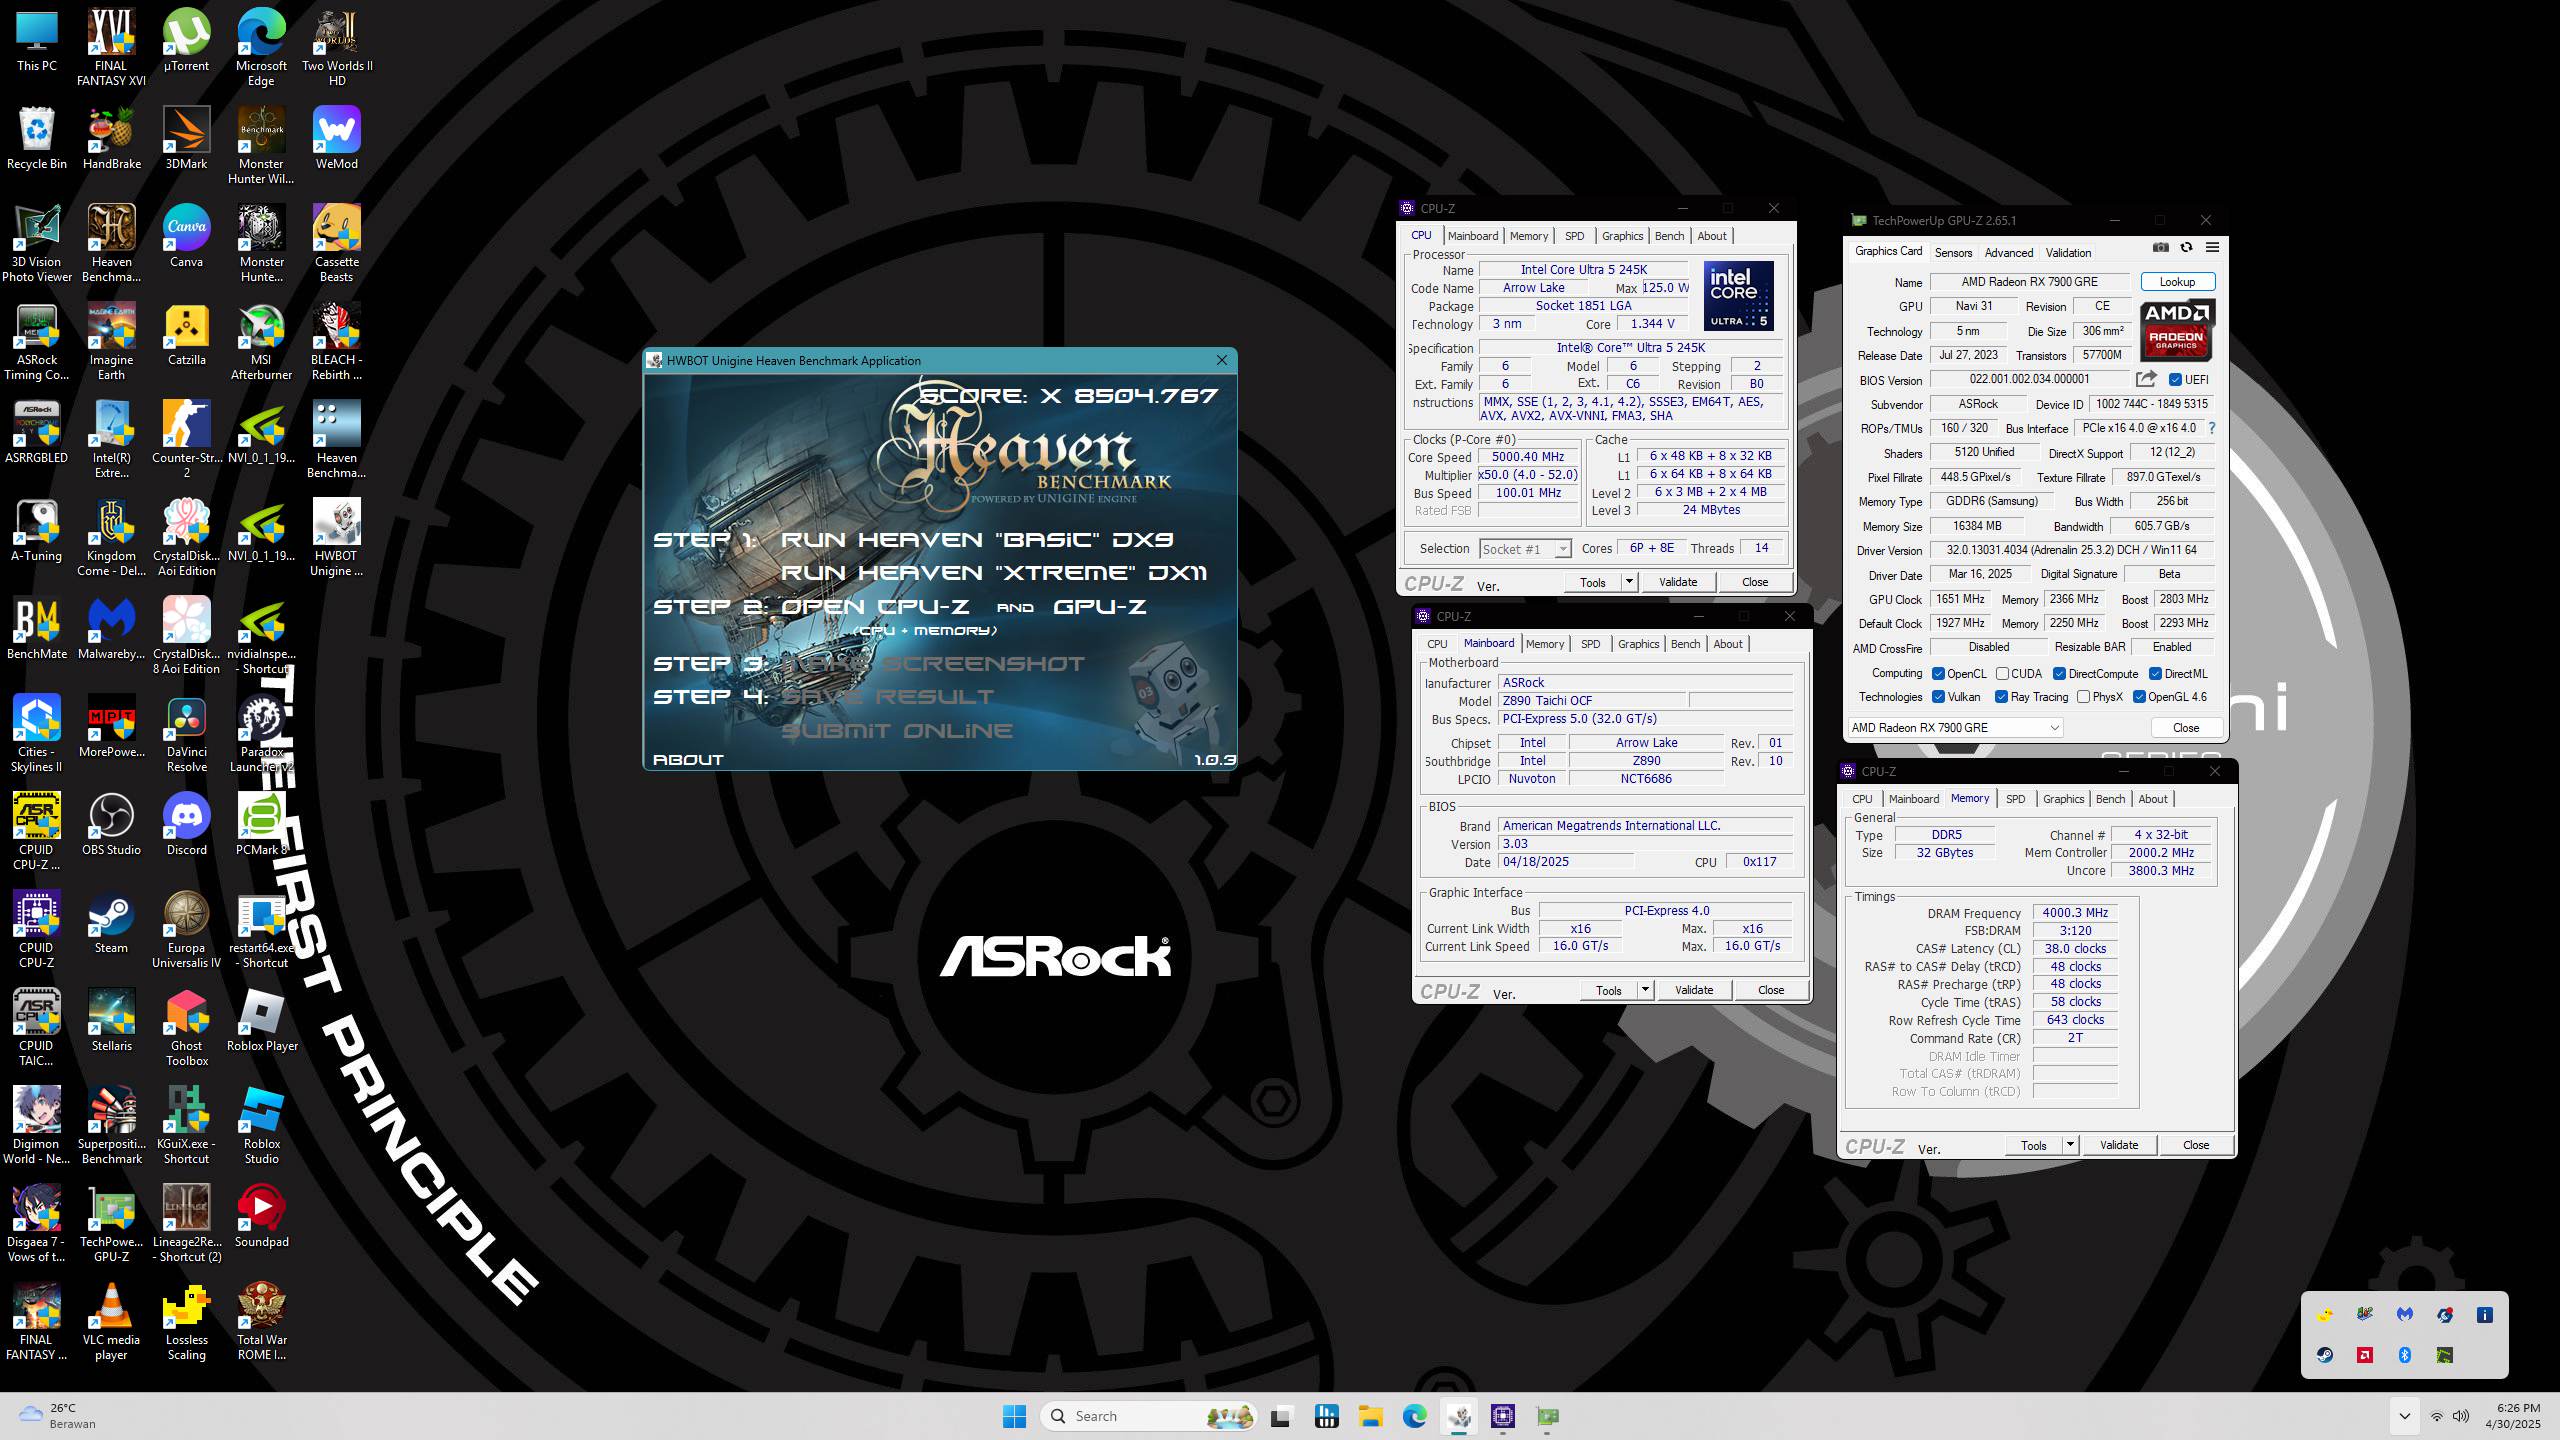Click the GPU-Z Close button
Viewport: 2560px width, 1440px height.
[x=2186, y=728]
